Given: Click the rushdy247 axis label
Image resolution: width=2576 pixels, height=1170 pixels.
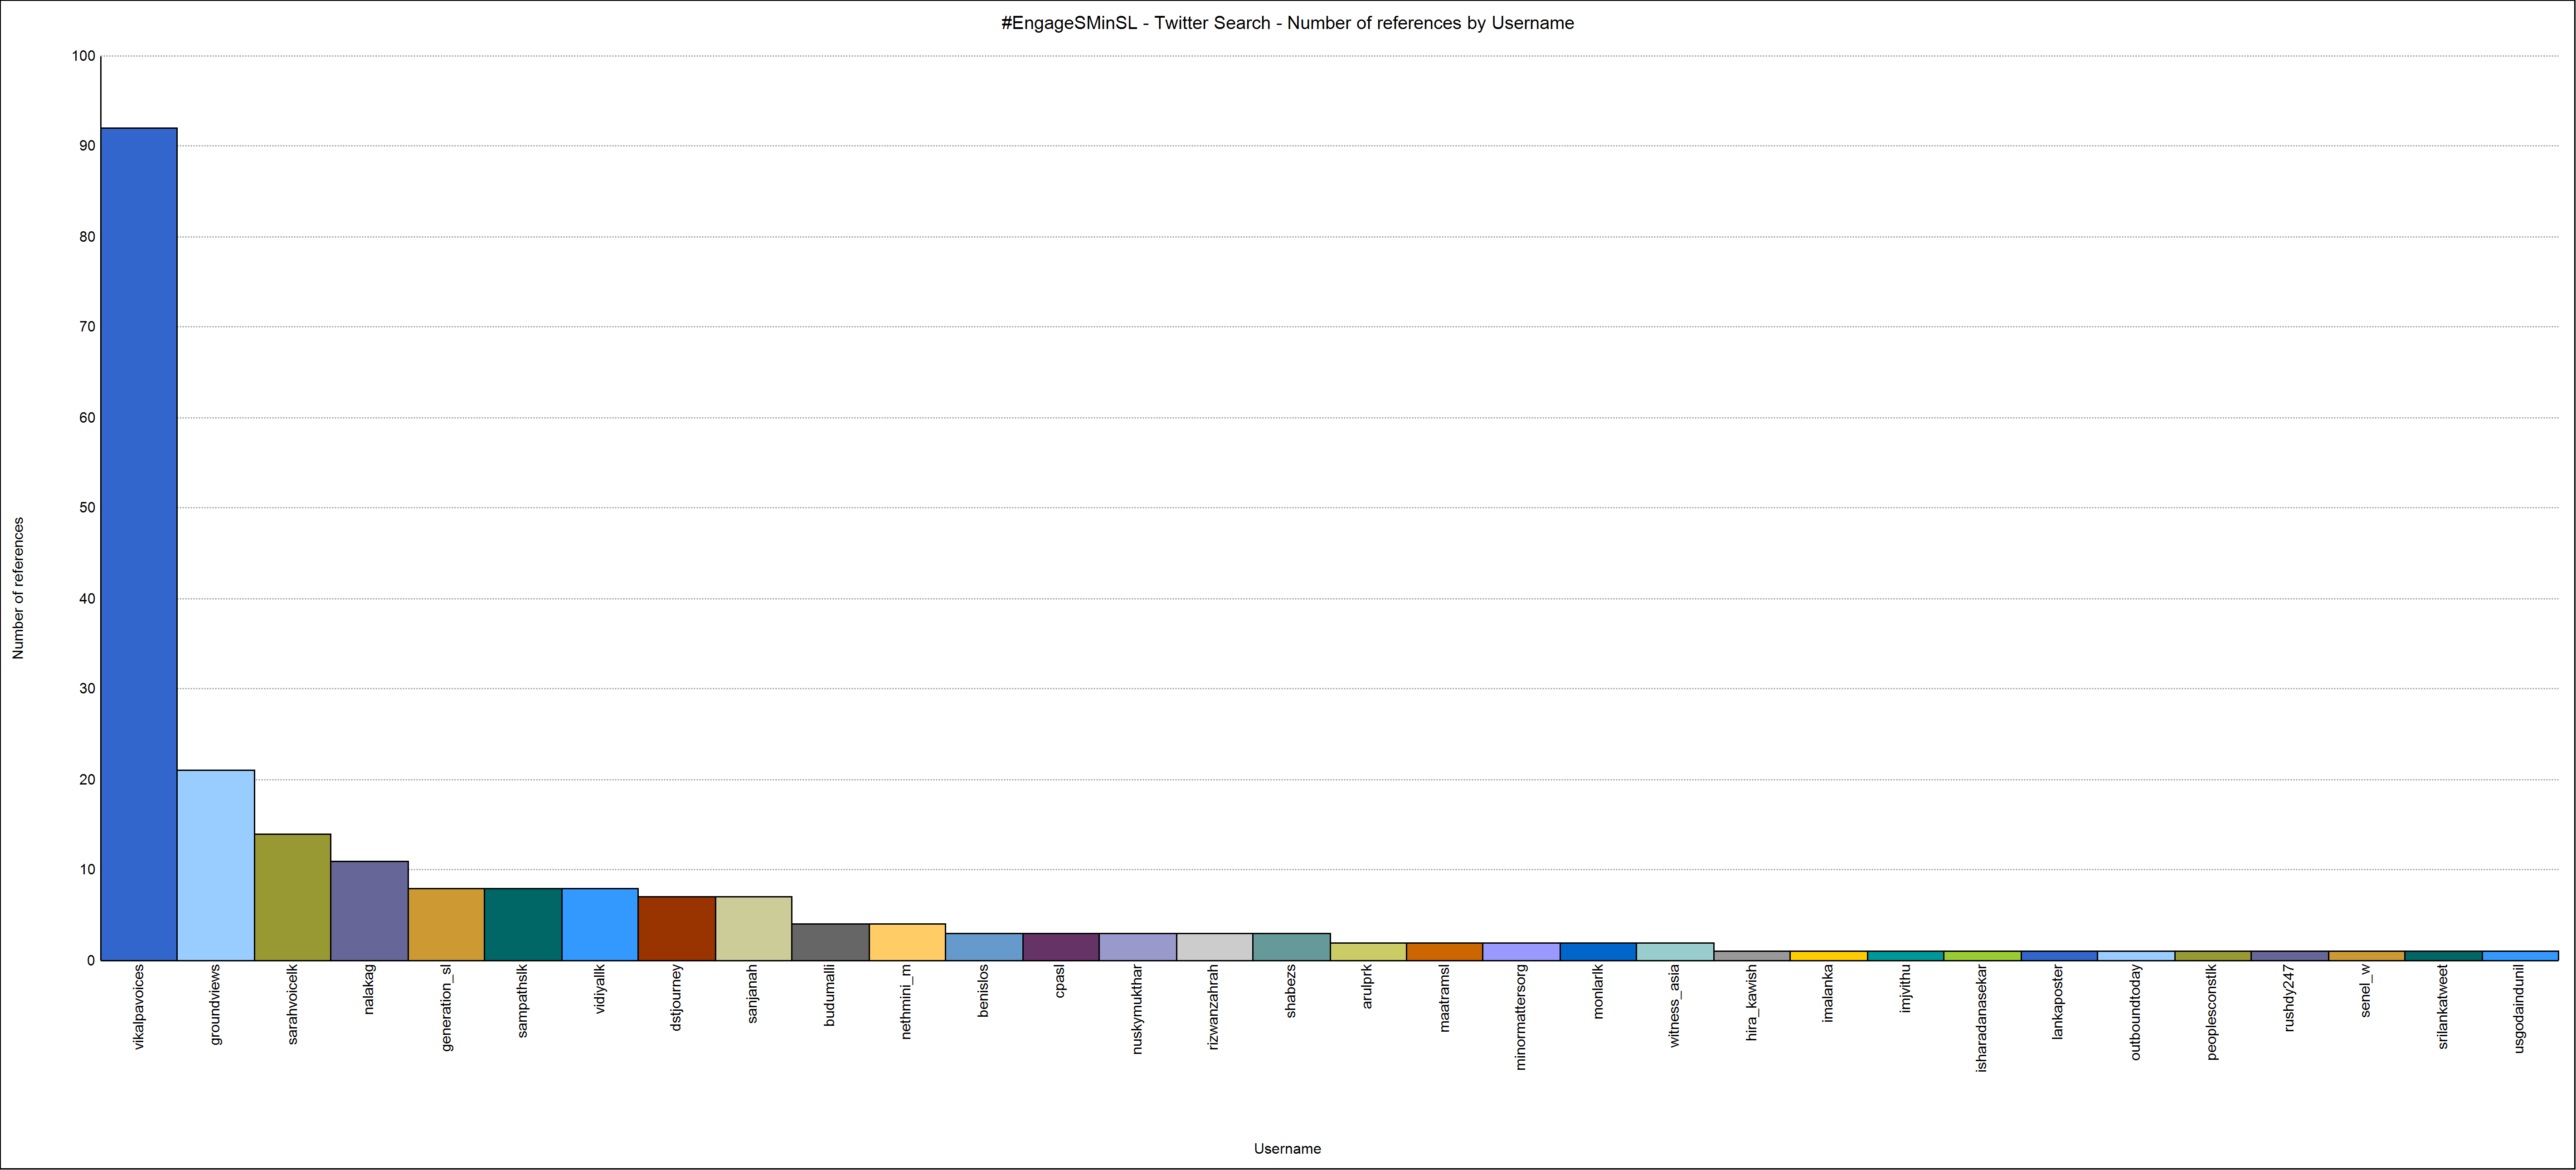Looking at the screenshot, I should coord(2290,998).
